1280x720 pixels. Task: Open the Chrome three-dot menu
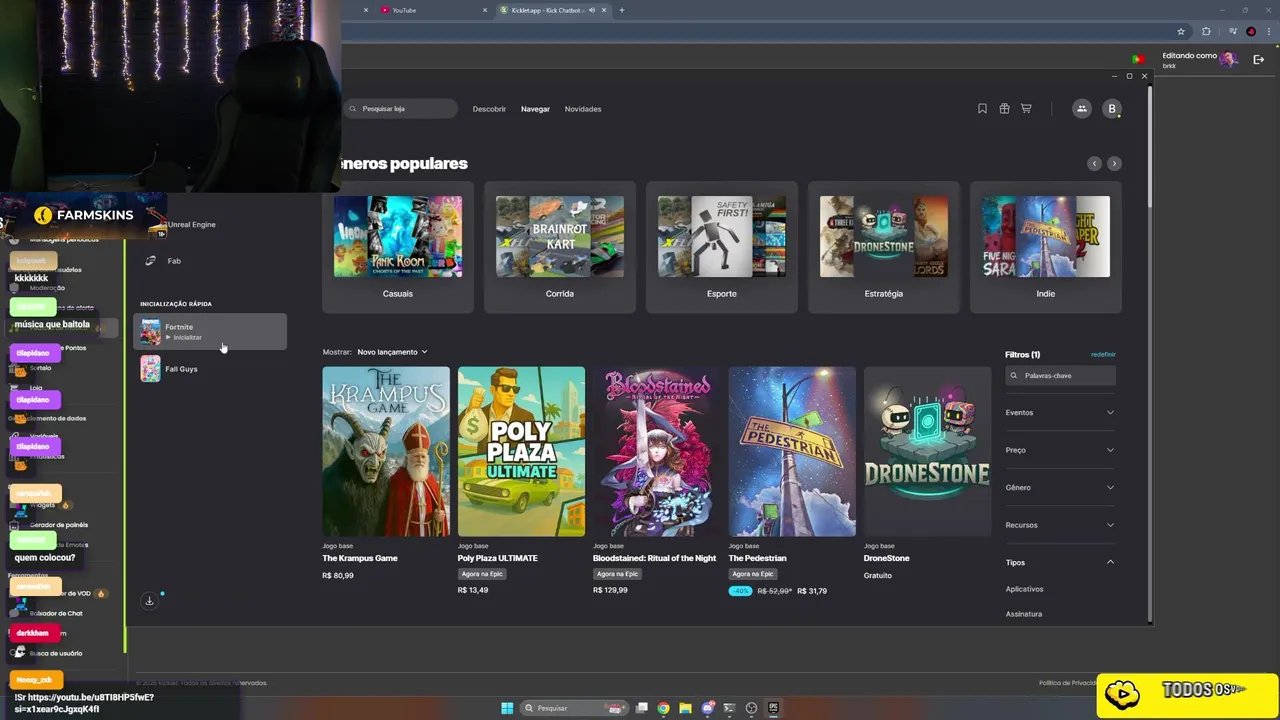click(1268, 31)
